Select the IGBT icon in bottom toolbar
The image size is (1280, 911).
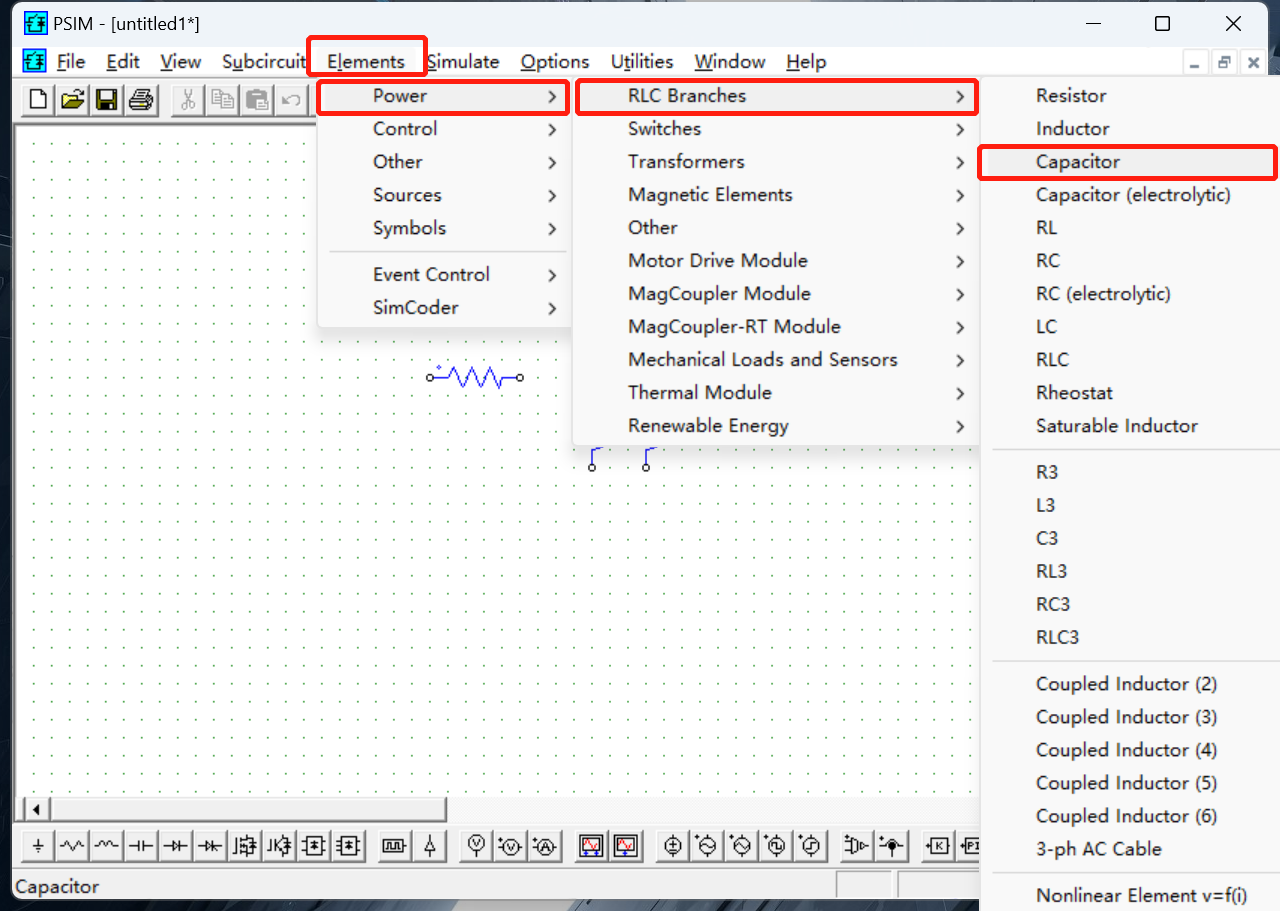279,846
